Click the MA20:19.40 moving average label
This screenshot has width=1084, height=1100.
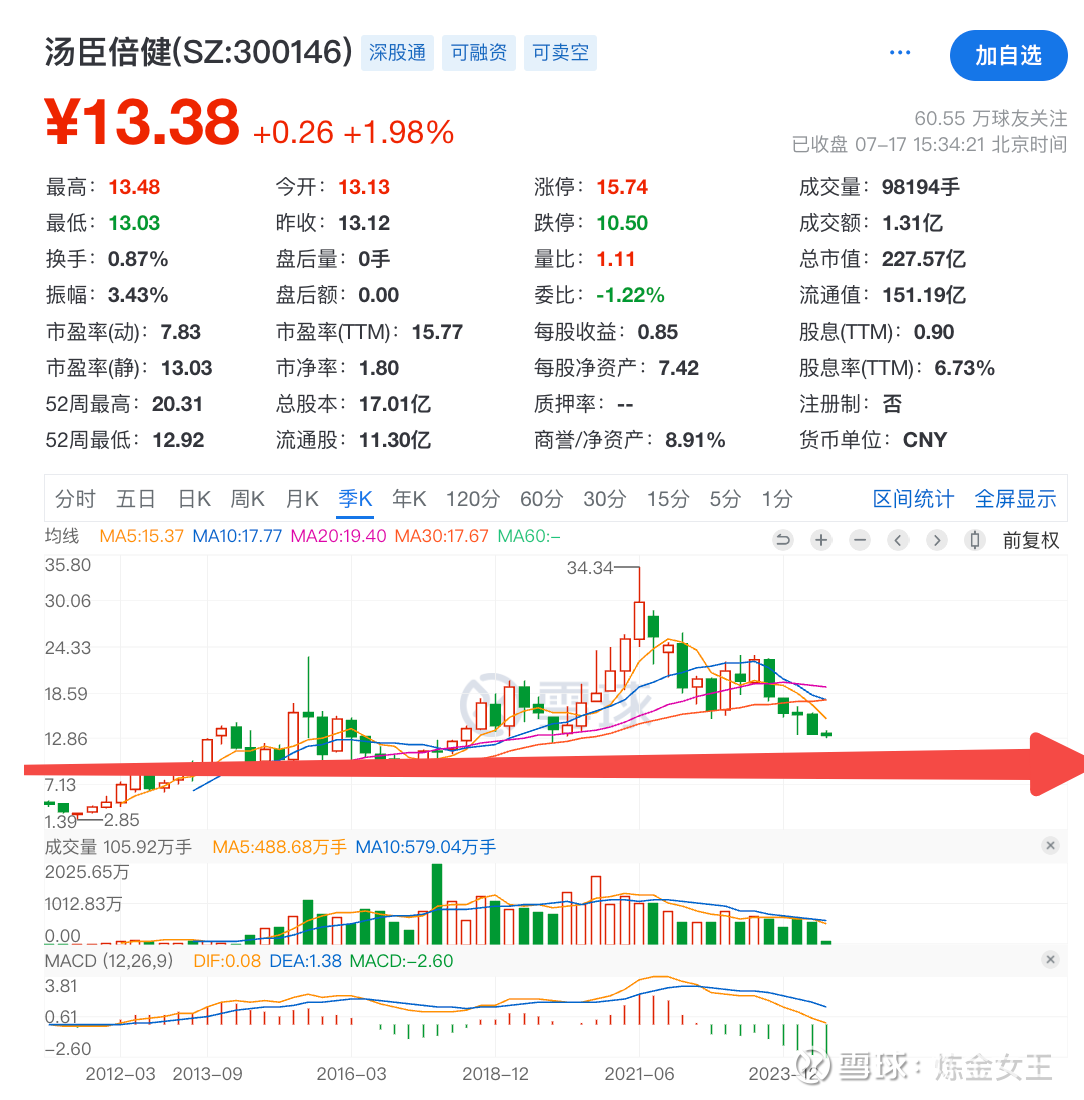coord(338,536)
